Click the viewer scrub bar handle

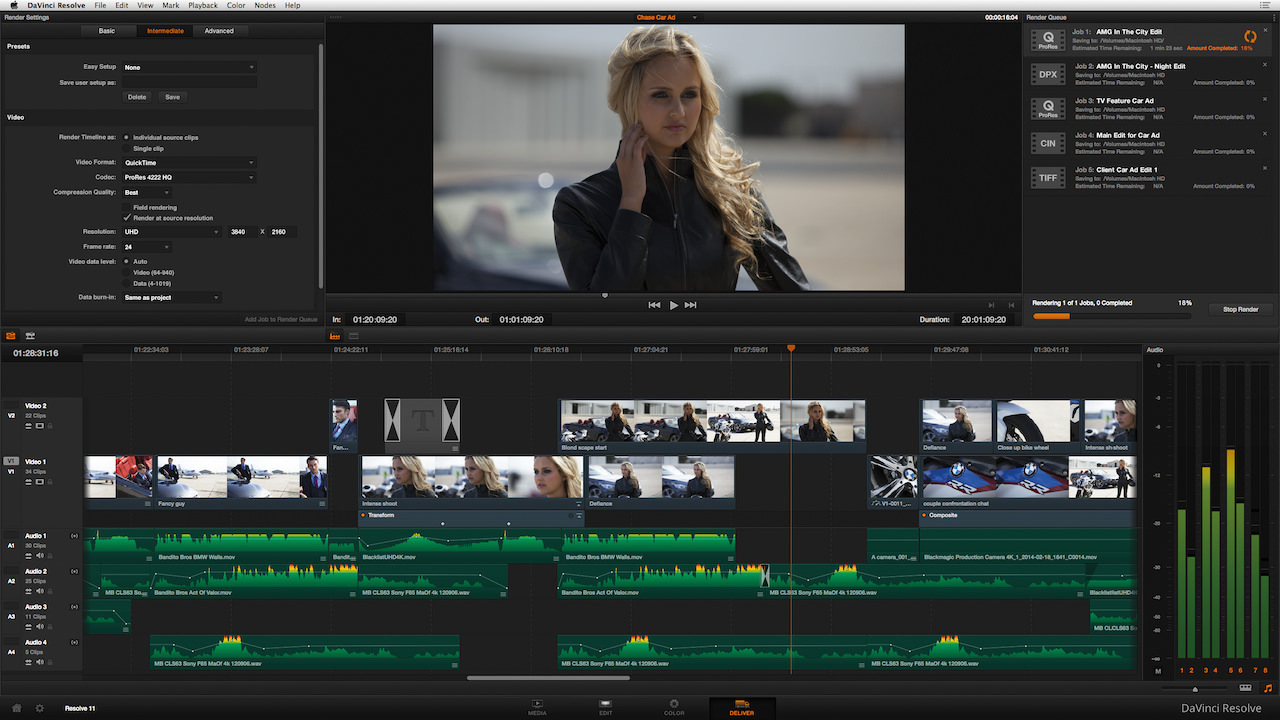[x=604, y=295]
